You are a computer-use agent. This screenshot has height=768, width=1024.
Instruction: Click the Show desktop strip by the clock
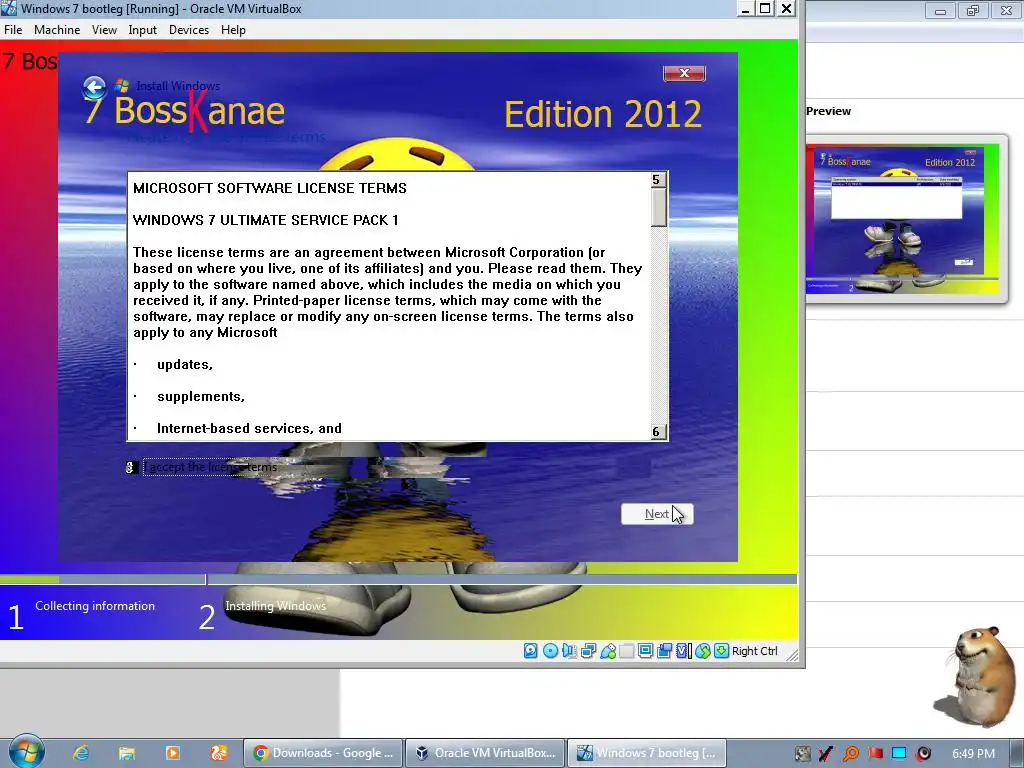coord(1017,753)
